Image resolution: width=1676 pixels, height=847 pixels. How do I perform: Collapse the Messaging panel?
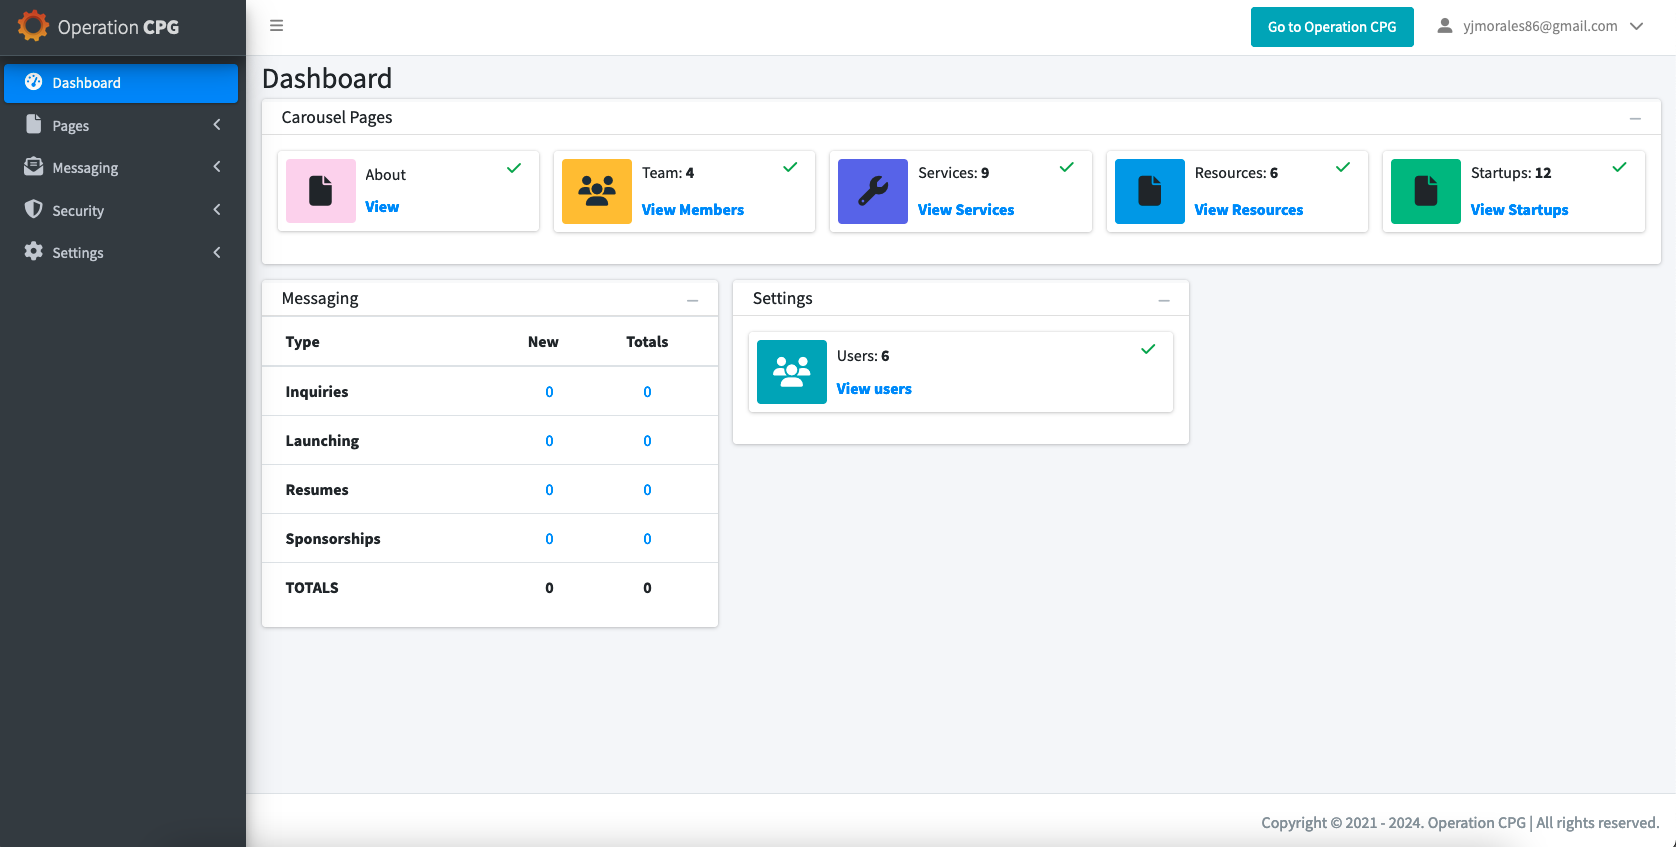[x=692, y=300]
